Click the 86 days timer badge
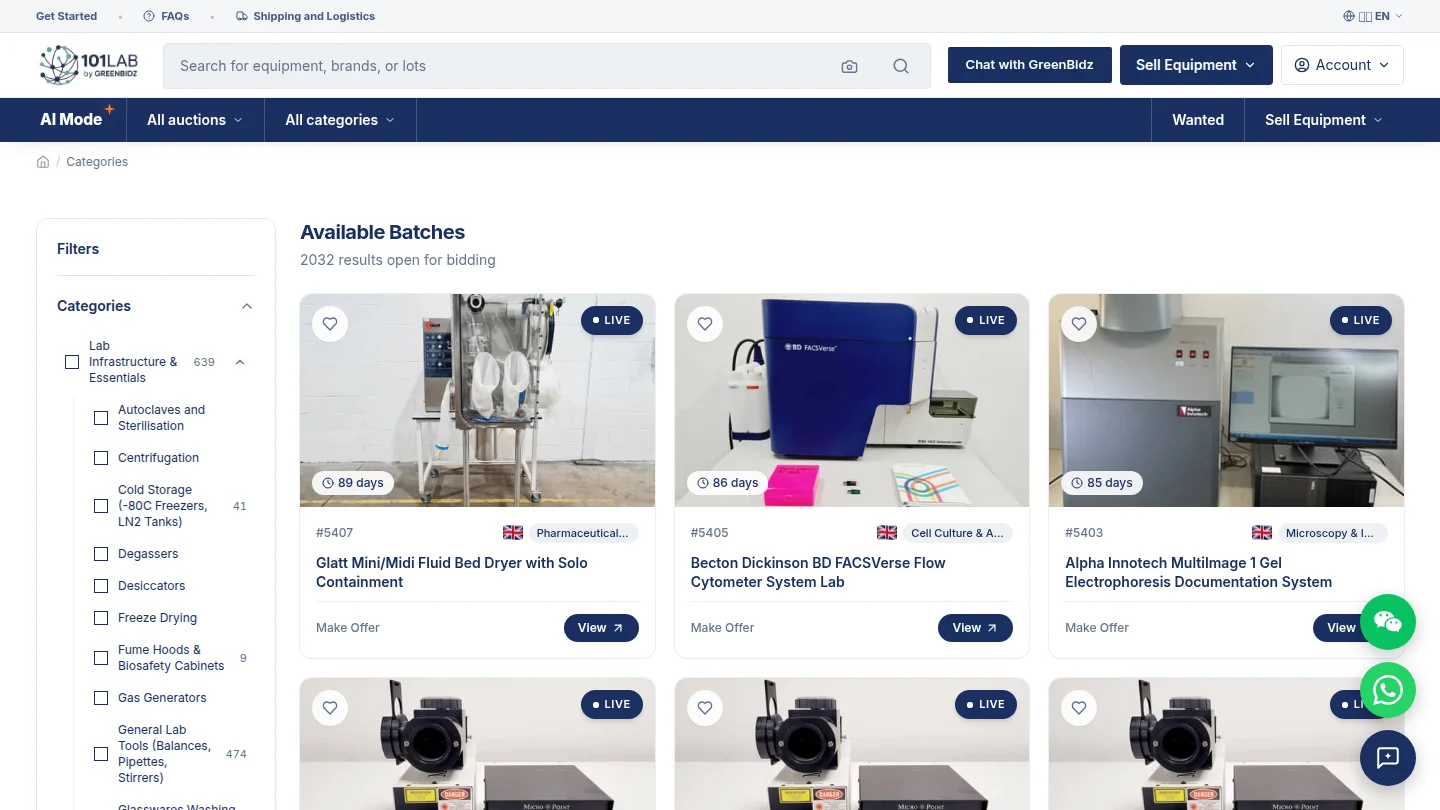 (x=727, y=483)
